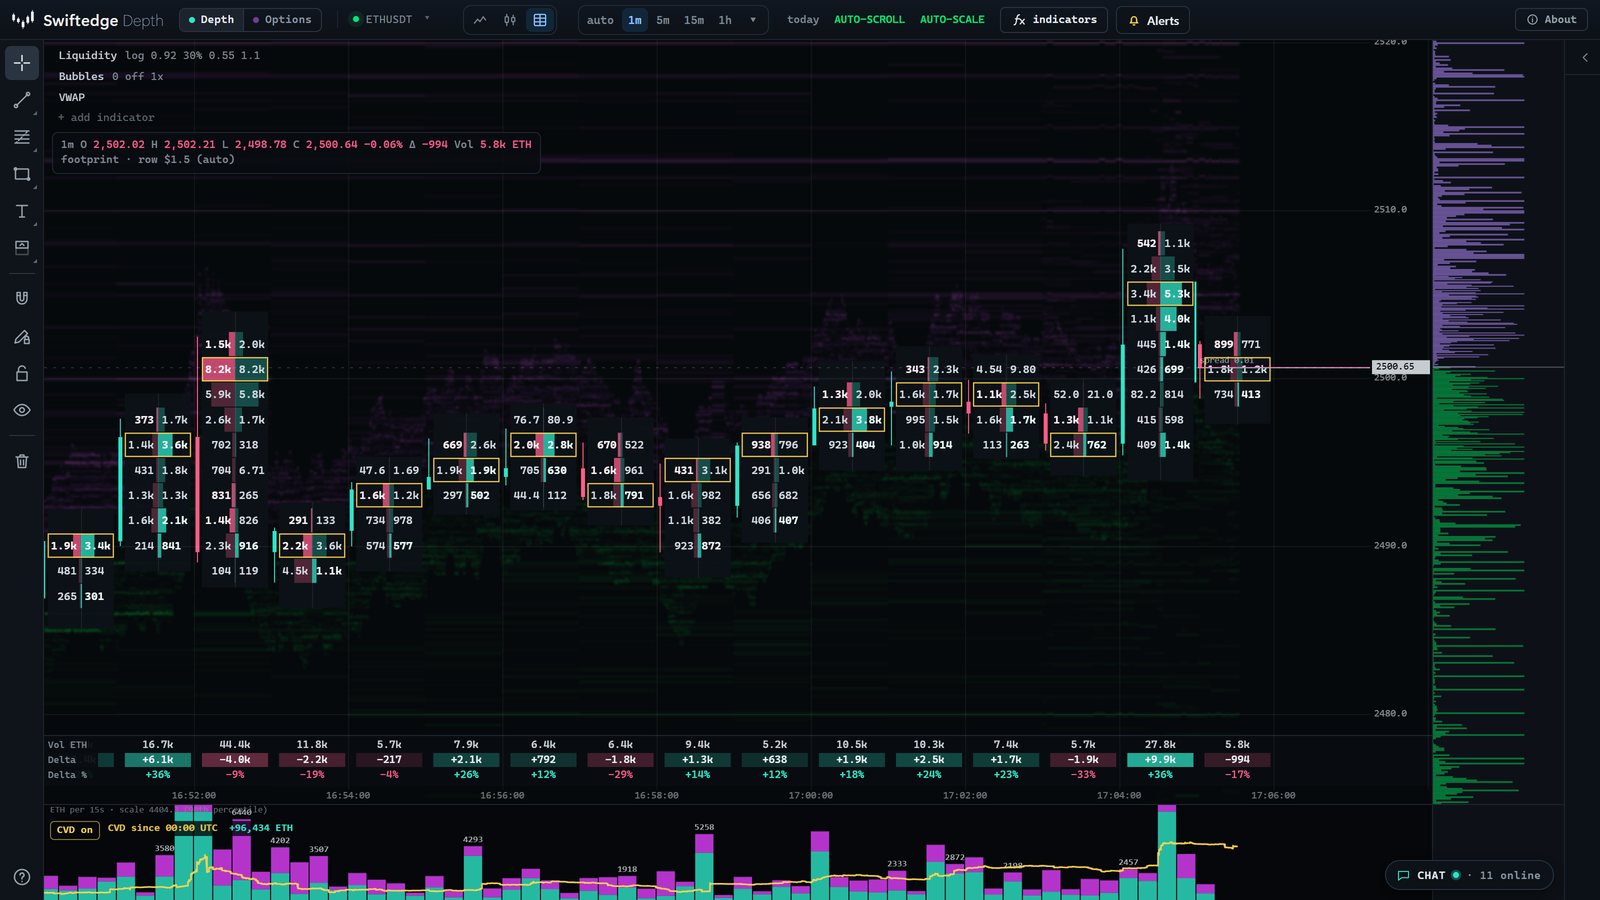Open the help question mark icon
1600x900 pixels.
(x=22, y=877)
